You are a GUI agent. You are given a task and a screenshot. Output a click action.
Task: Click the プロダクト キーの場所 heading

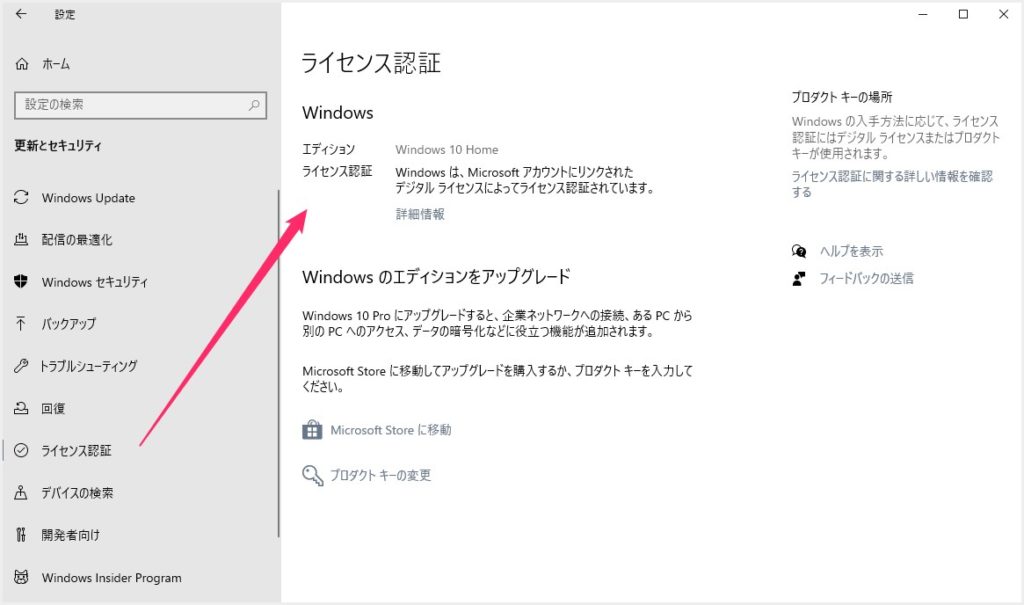click(x=842, y=97)
